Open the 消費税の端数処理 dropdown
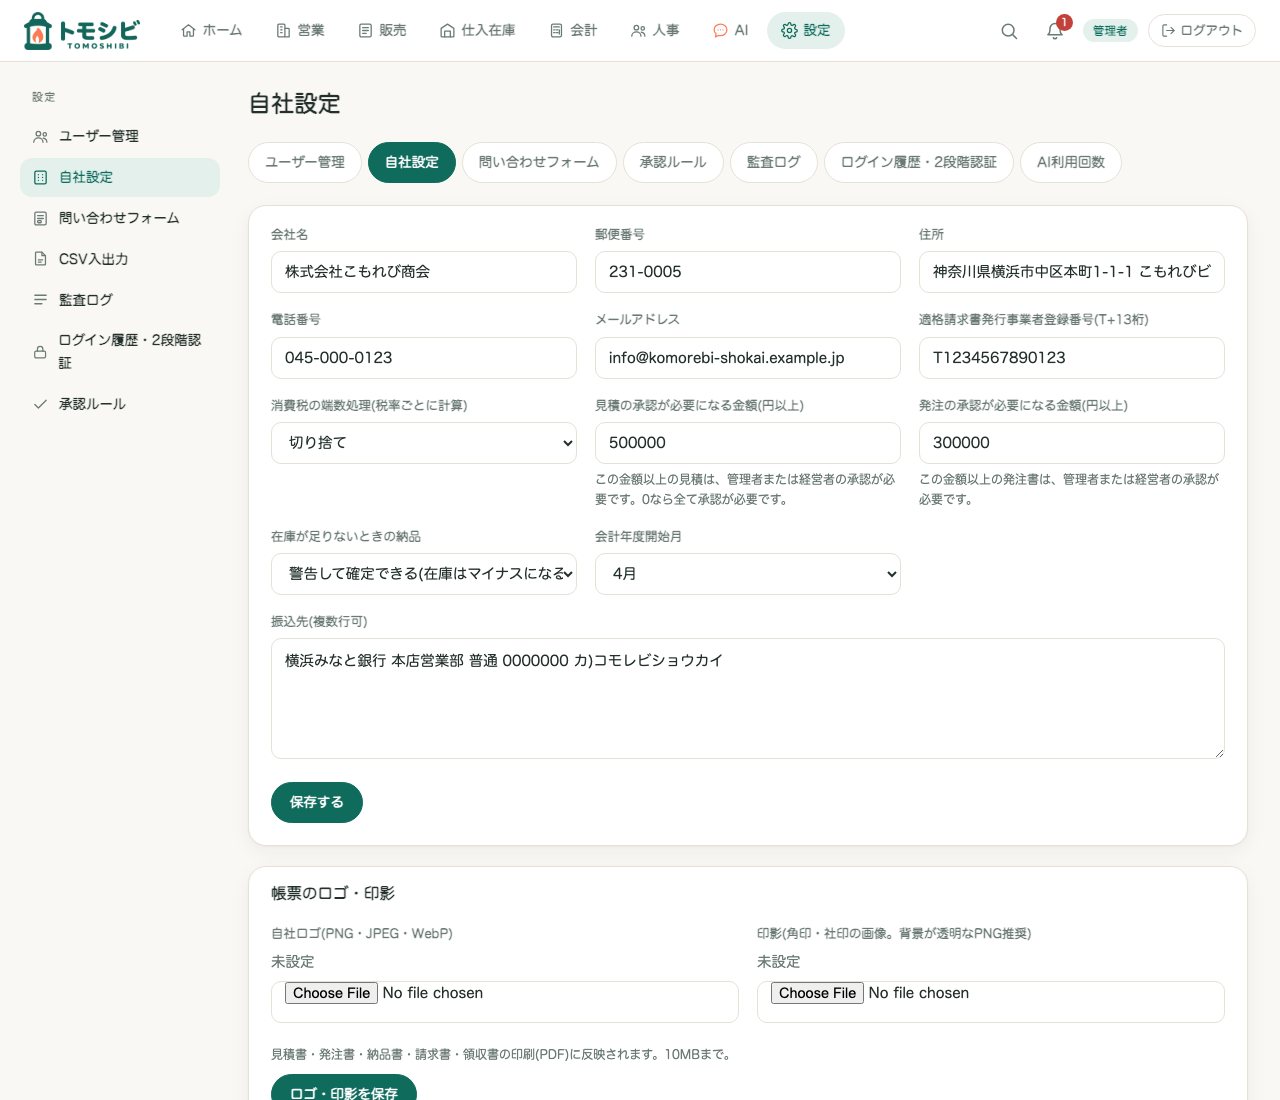The width and height of the screenshot is (1280, 1100). click(x=424, y=443)
